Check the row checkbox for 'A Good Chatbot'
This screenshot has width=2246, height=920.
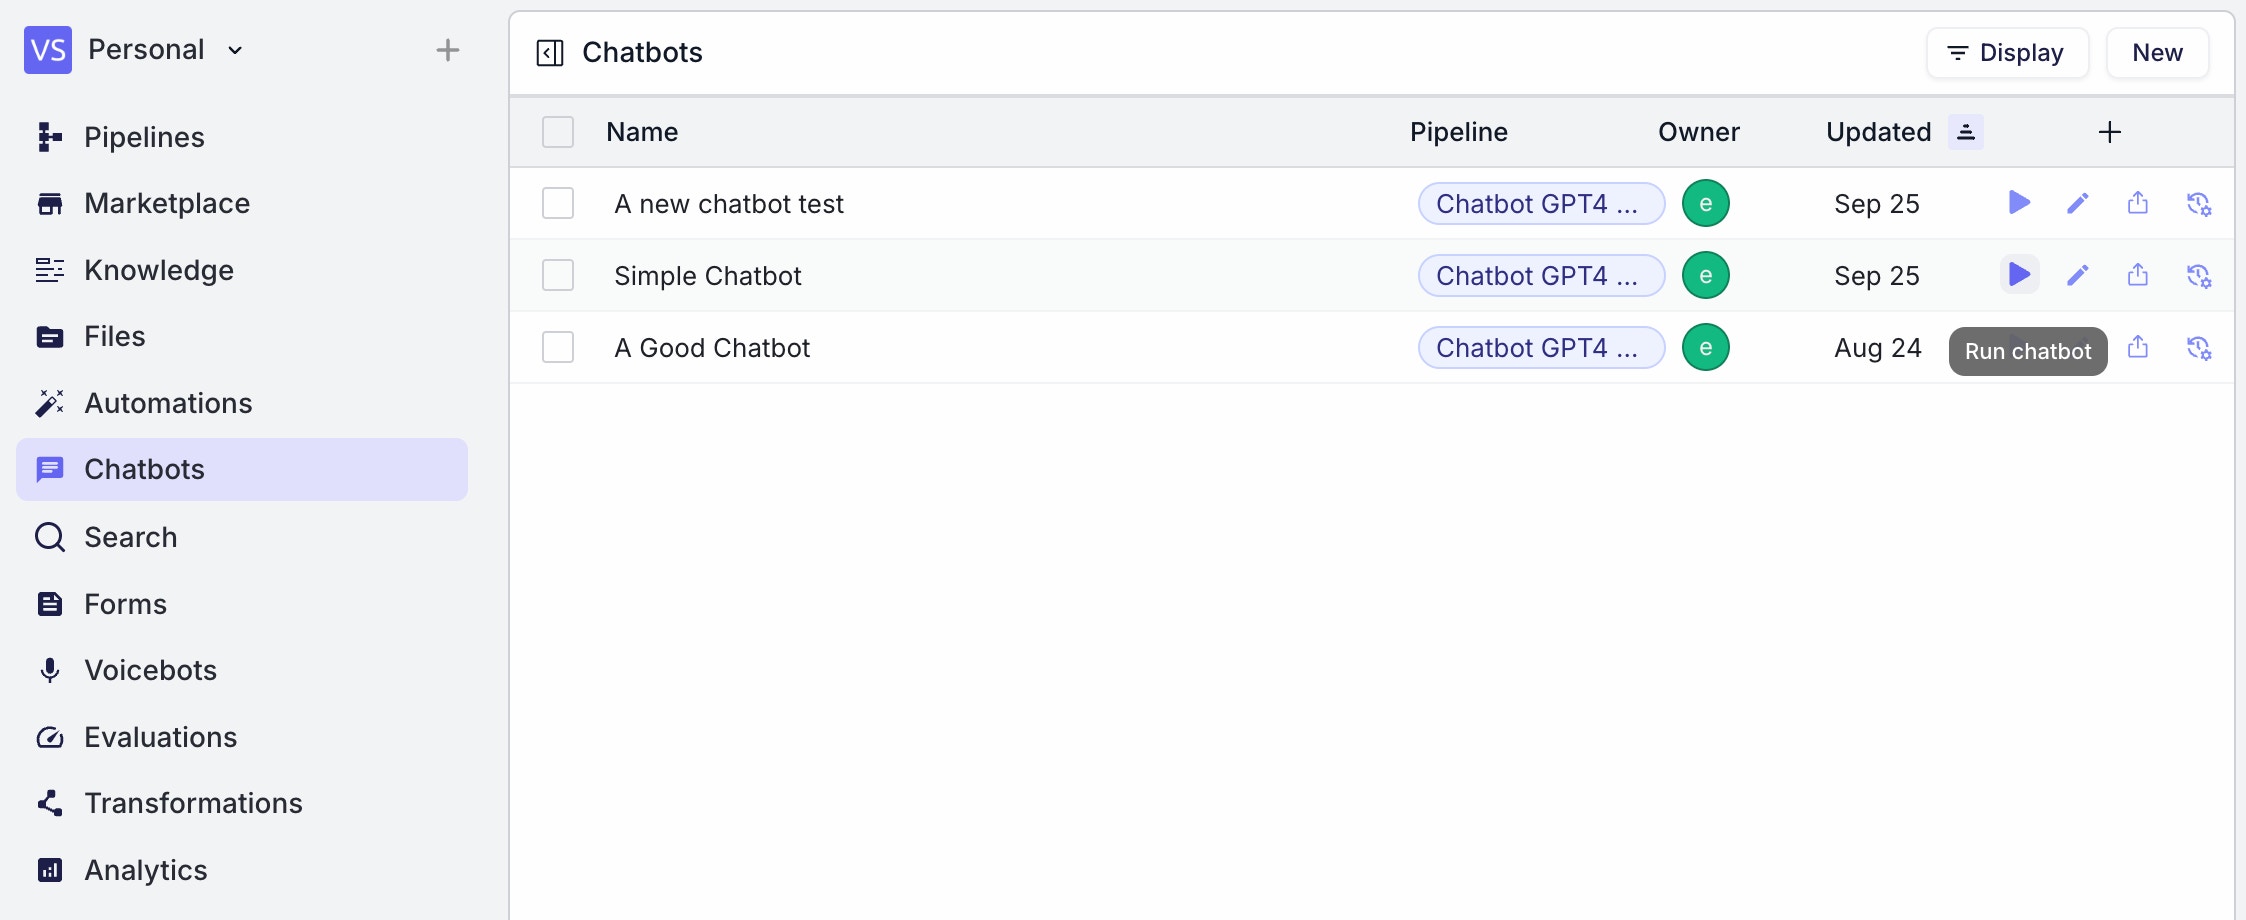tap(558, 347)
